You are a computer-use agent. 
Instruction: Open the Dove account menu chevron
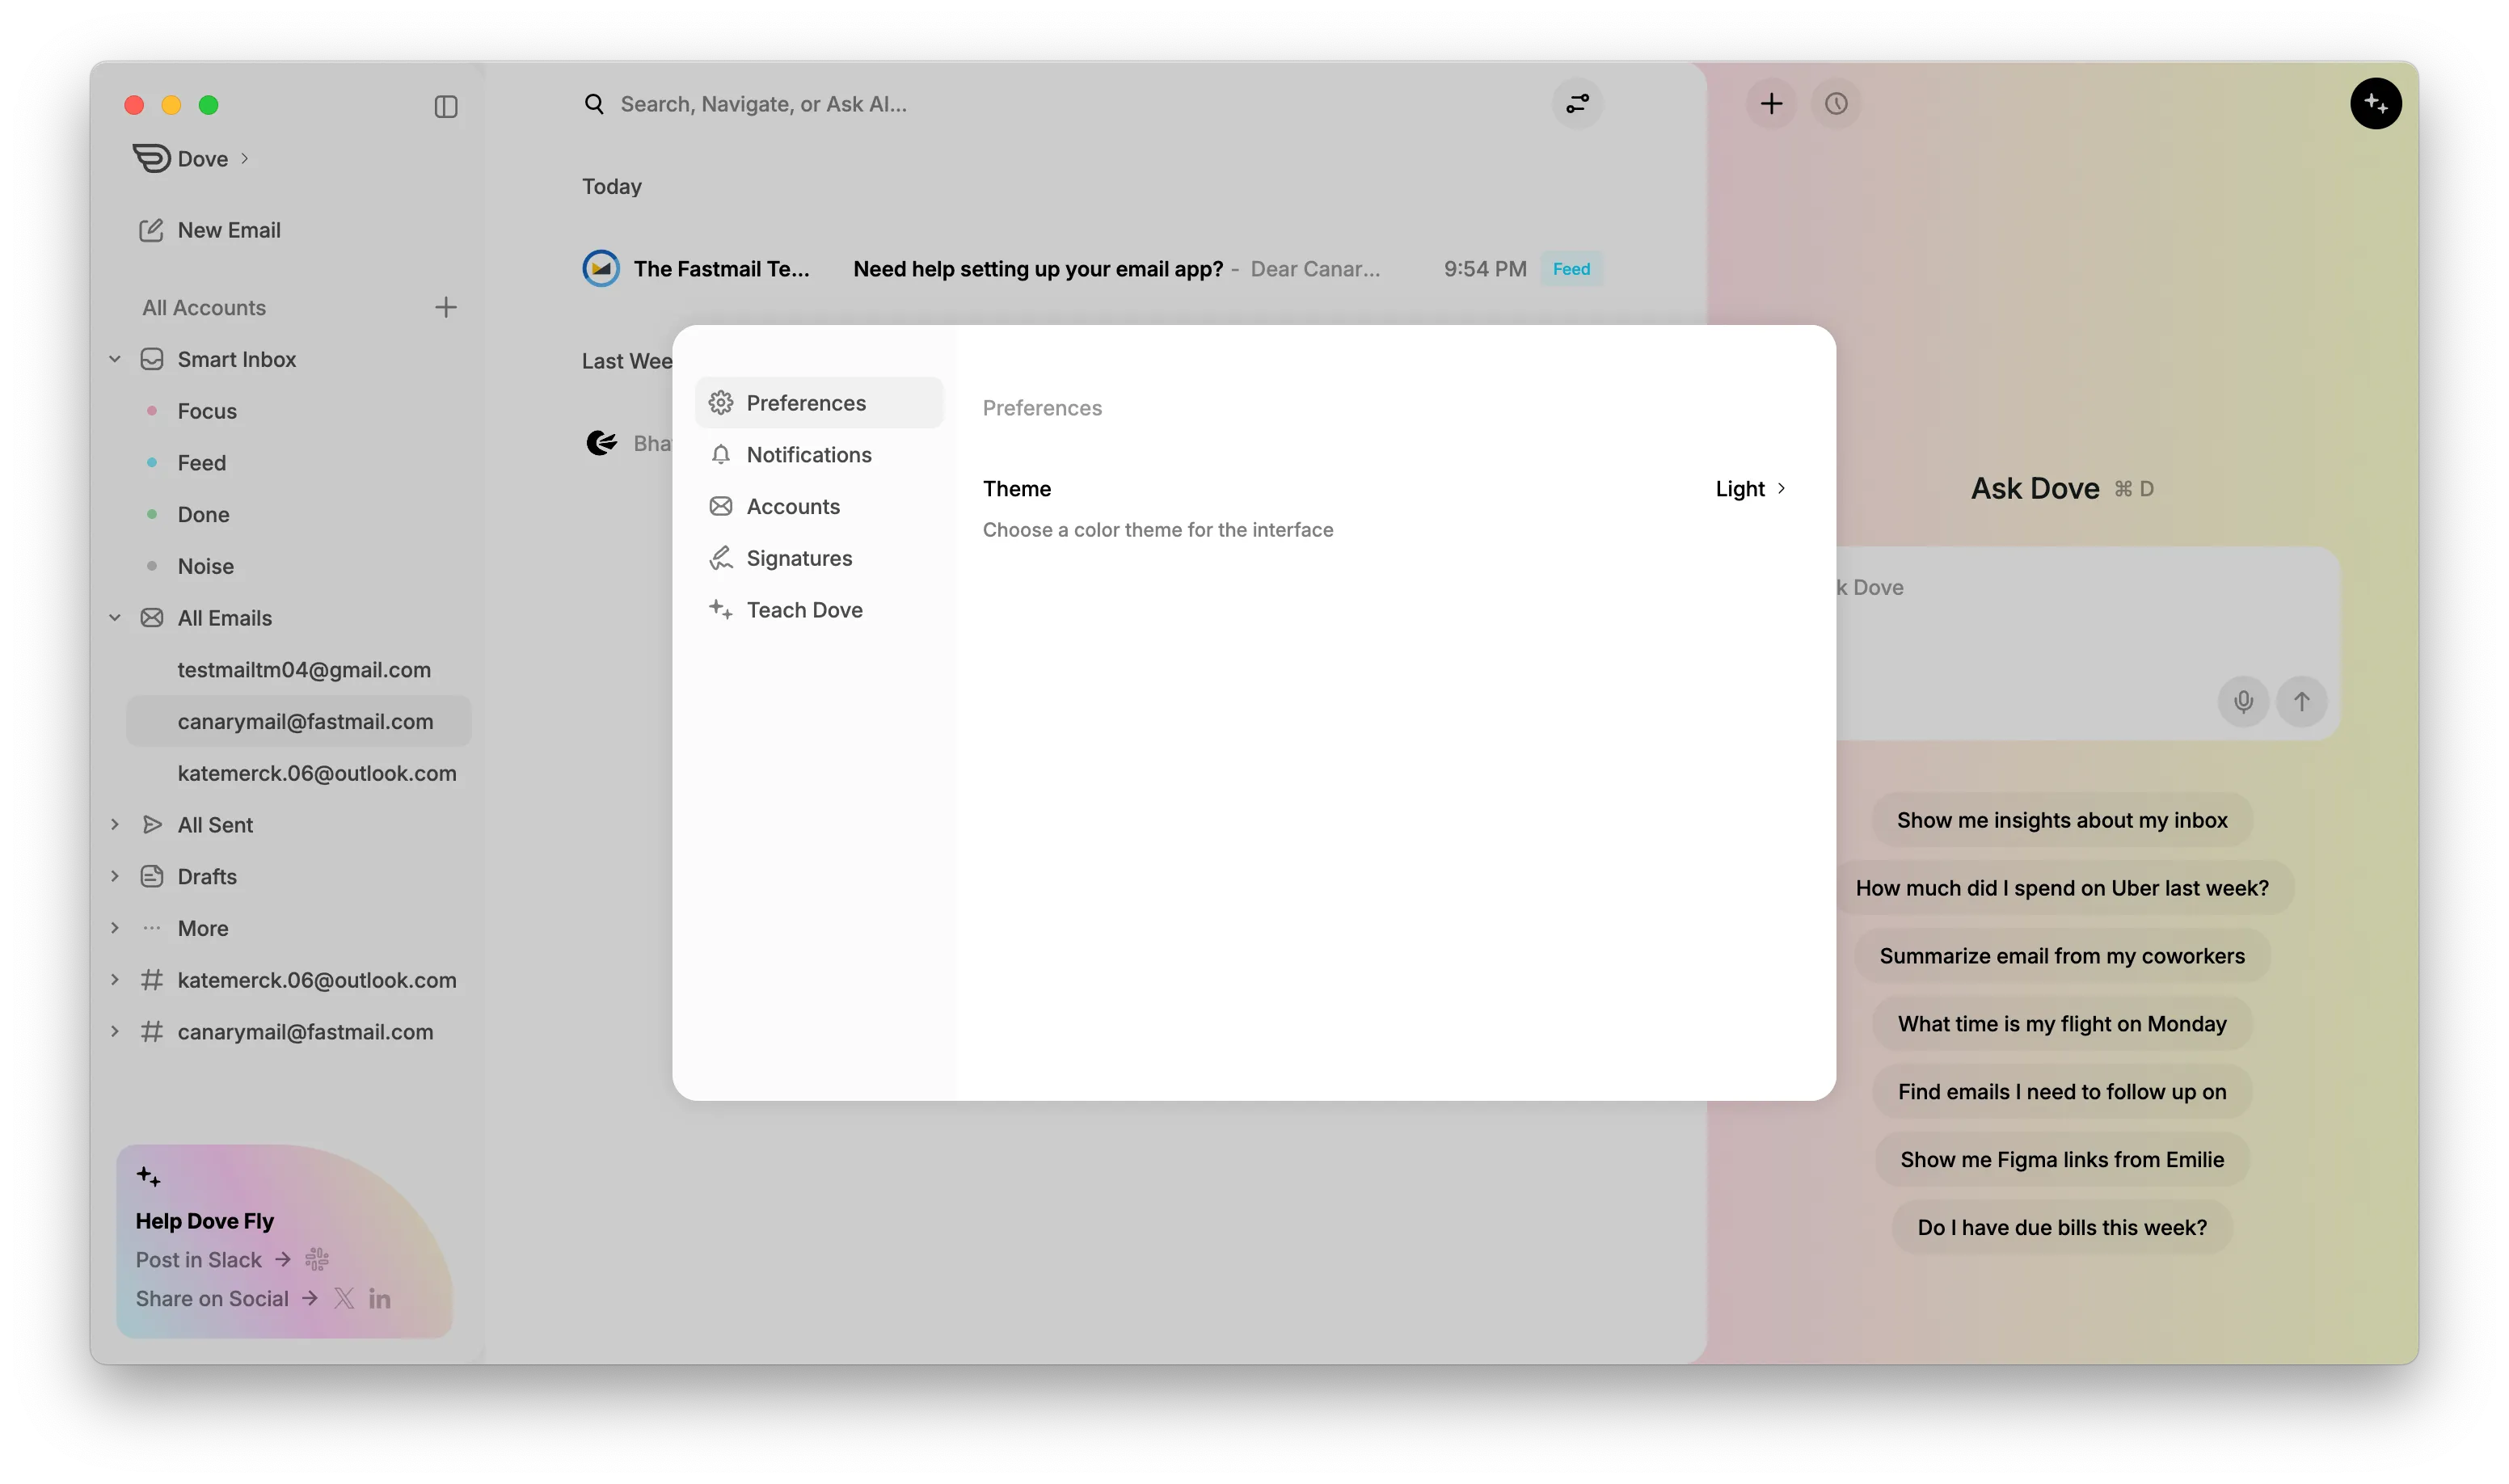coord(245,159)
